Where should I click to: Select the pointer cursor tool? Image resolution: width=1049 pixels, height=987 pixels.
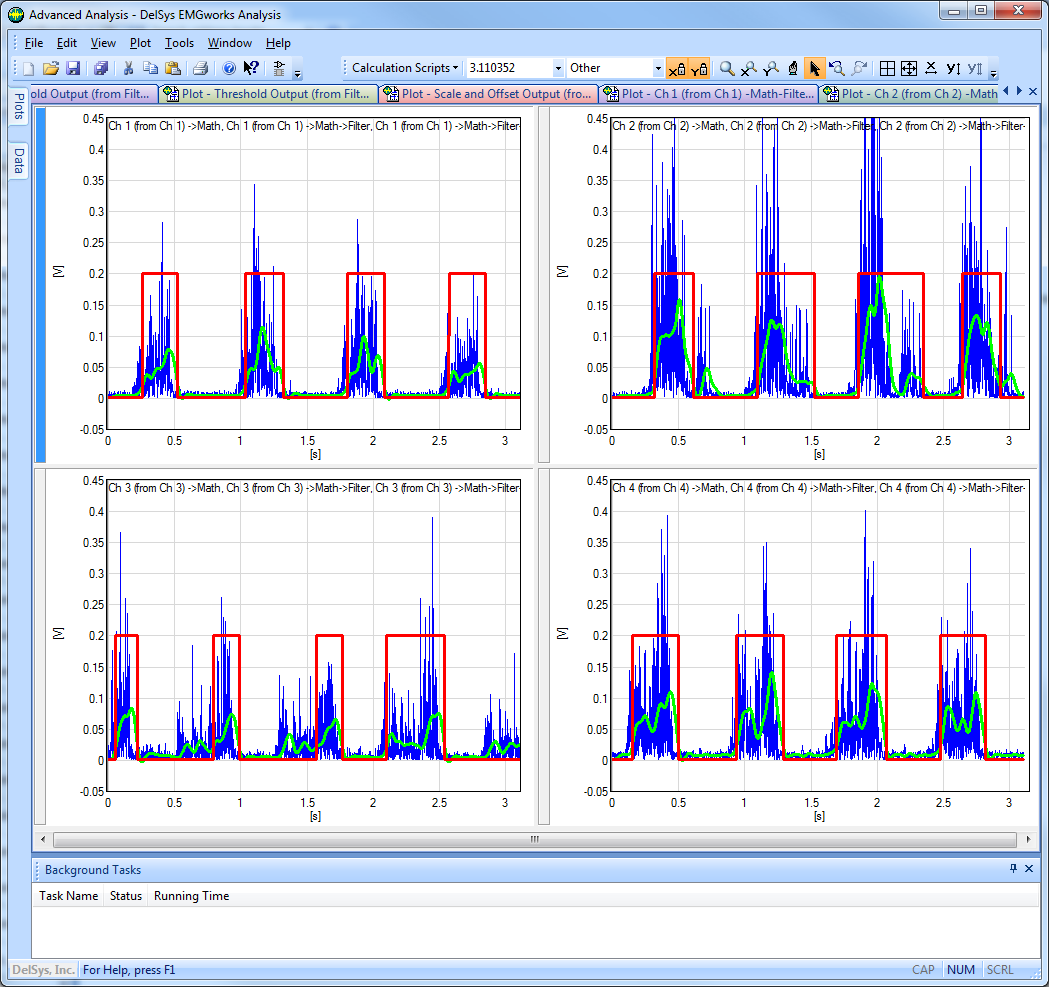(814, 69)
